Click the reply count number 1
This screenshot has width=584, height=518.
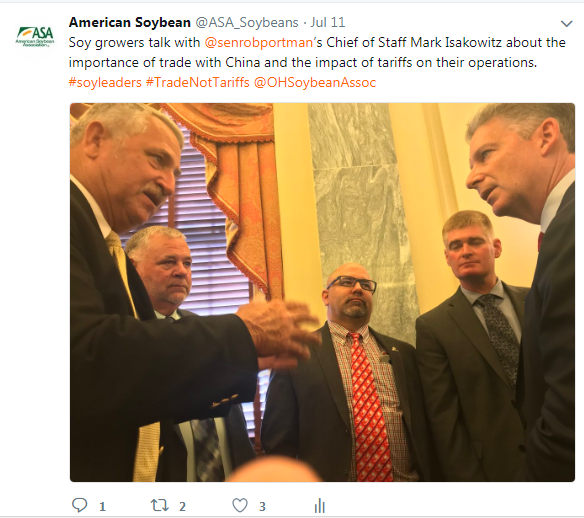(102, 506)
